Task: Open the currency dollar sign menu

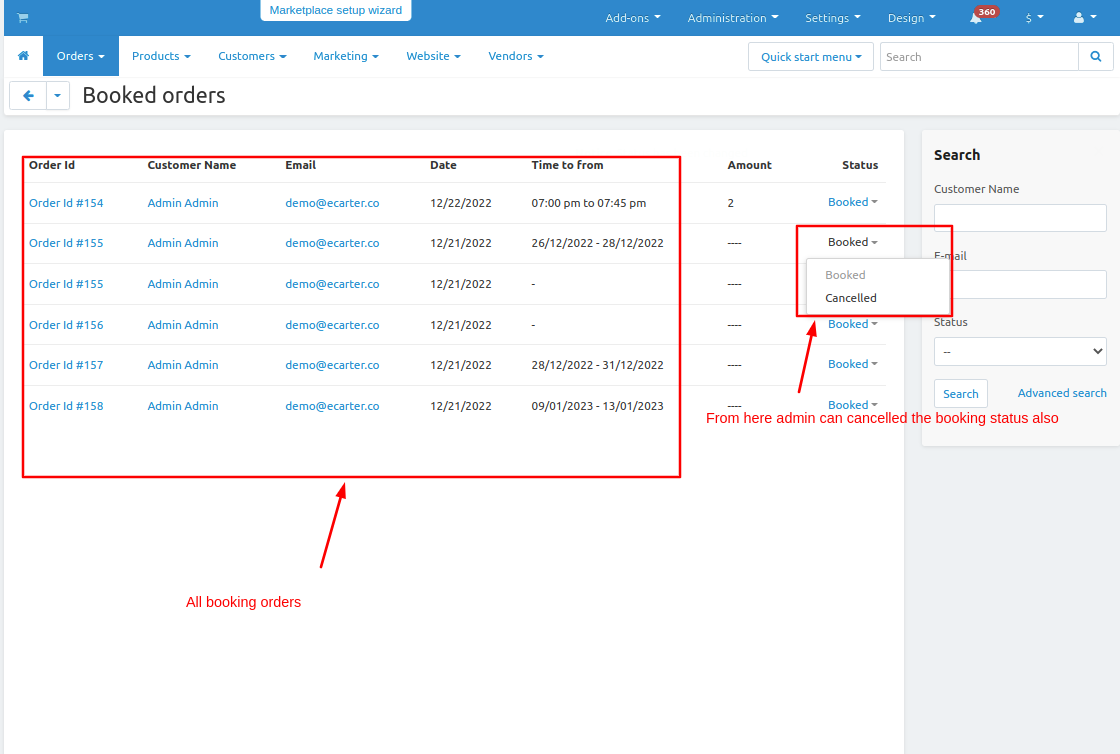Action: click(x=1034, y=18)
